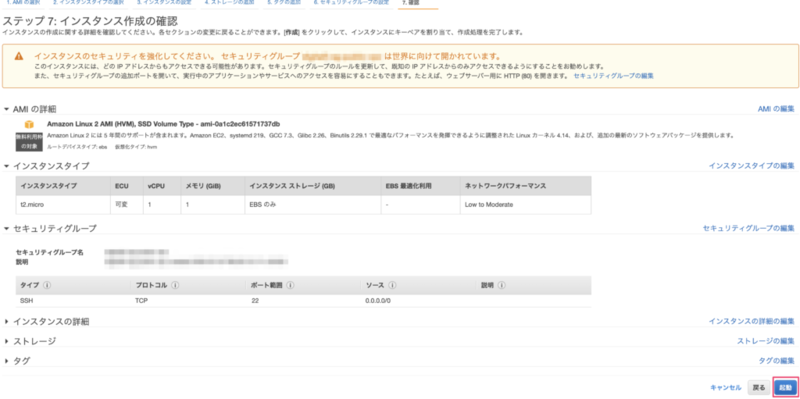The image size is (800, 399).
Task: Click the orange security warning triangle icon
Action: pyautogui.click(x=19, y=56)
